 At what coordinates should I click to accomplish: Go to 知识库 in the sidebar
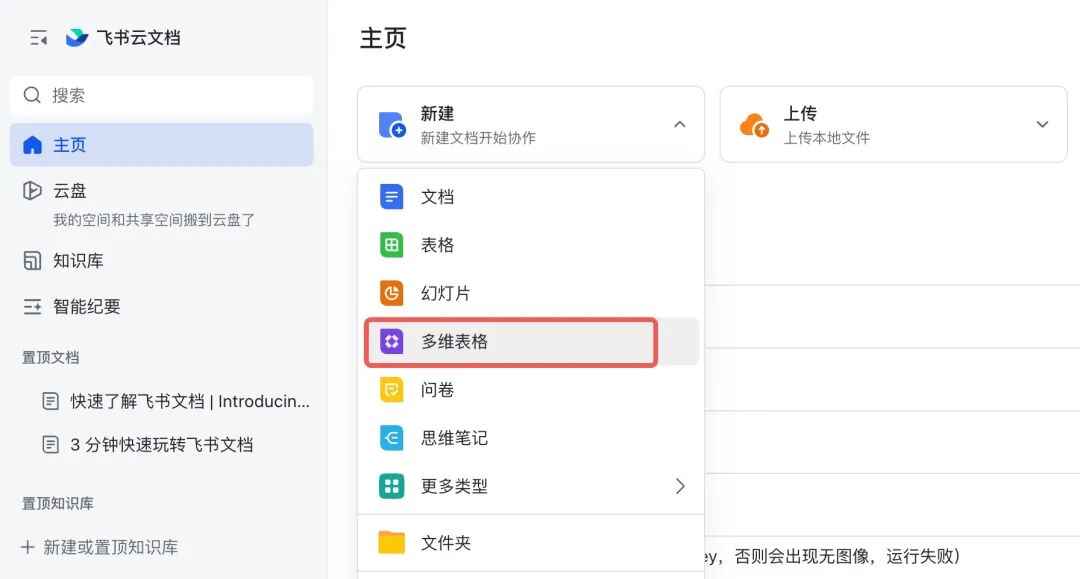tap(77, 261)
